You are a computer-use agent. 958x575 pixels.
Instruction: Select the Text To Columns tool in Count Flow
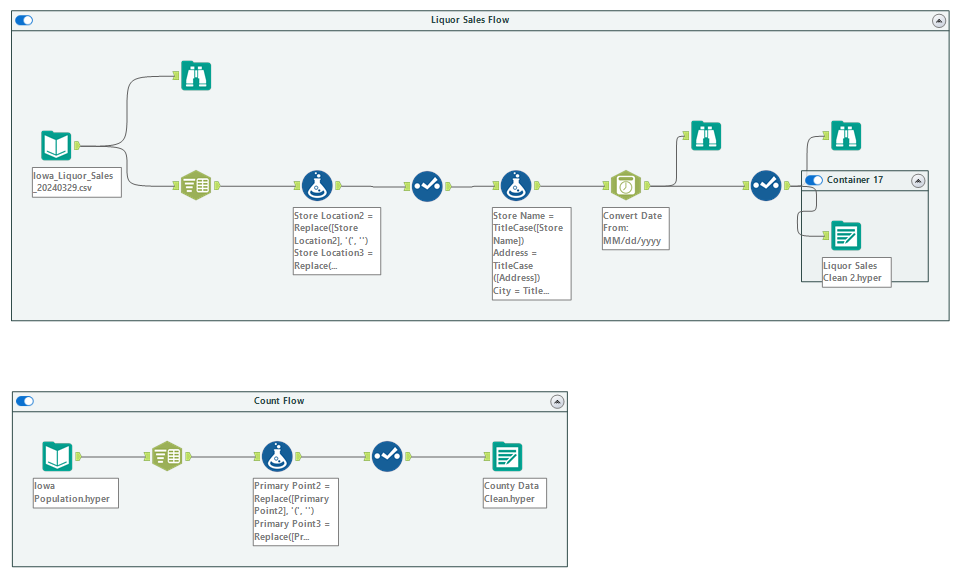167,456
